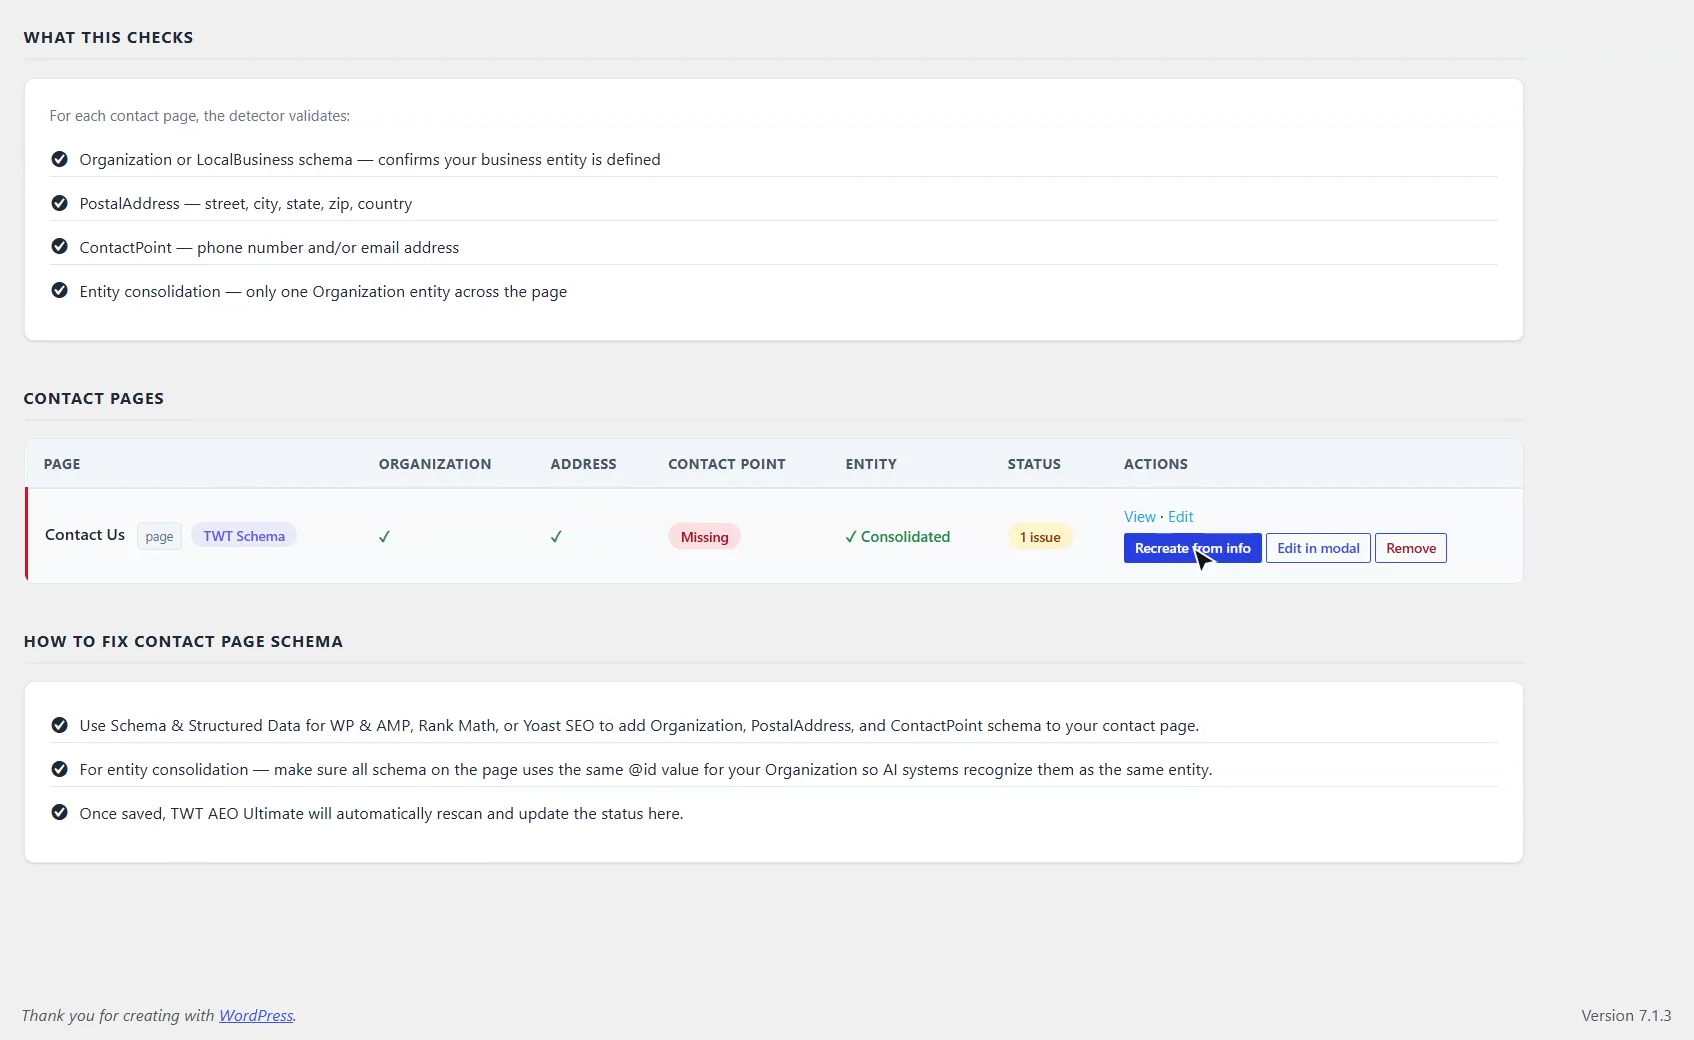This screenshot has height=1040, width=1694.
Task: Click the Organization column green checkmark
Action: (384, 537)
